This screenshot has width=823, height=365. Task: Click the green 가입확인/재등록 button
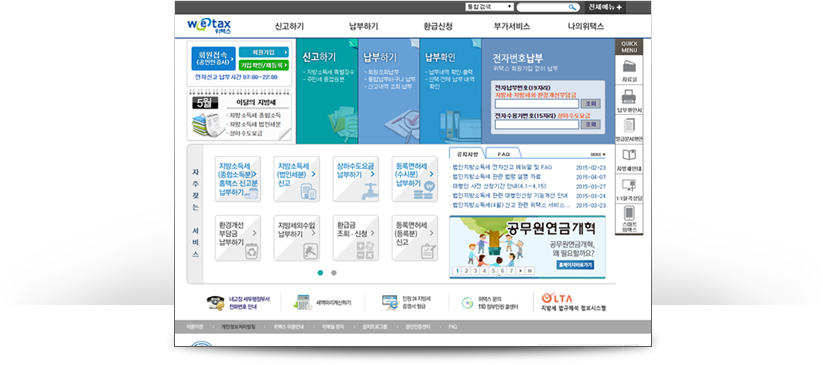[x=263, y=65]
